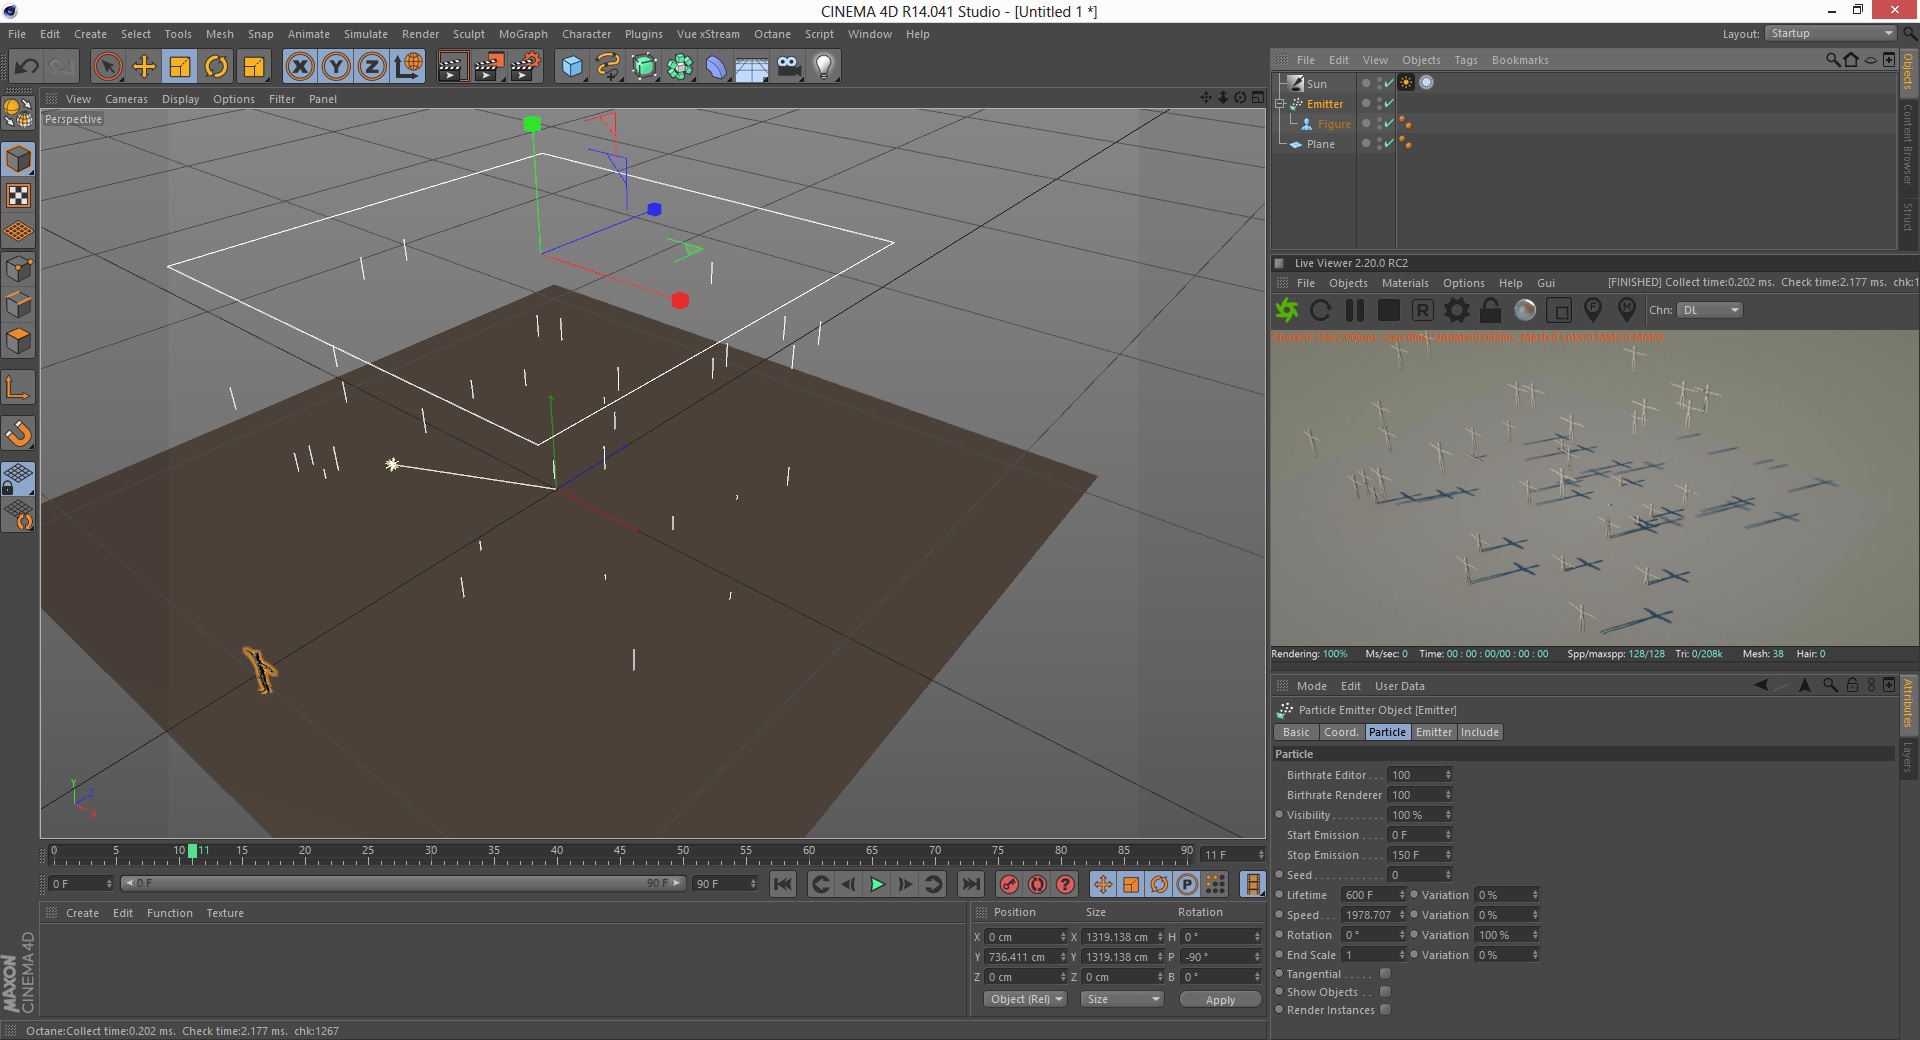
Task: Switch to the Emitter attribute tab
Action: [x=1433, y=732]
